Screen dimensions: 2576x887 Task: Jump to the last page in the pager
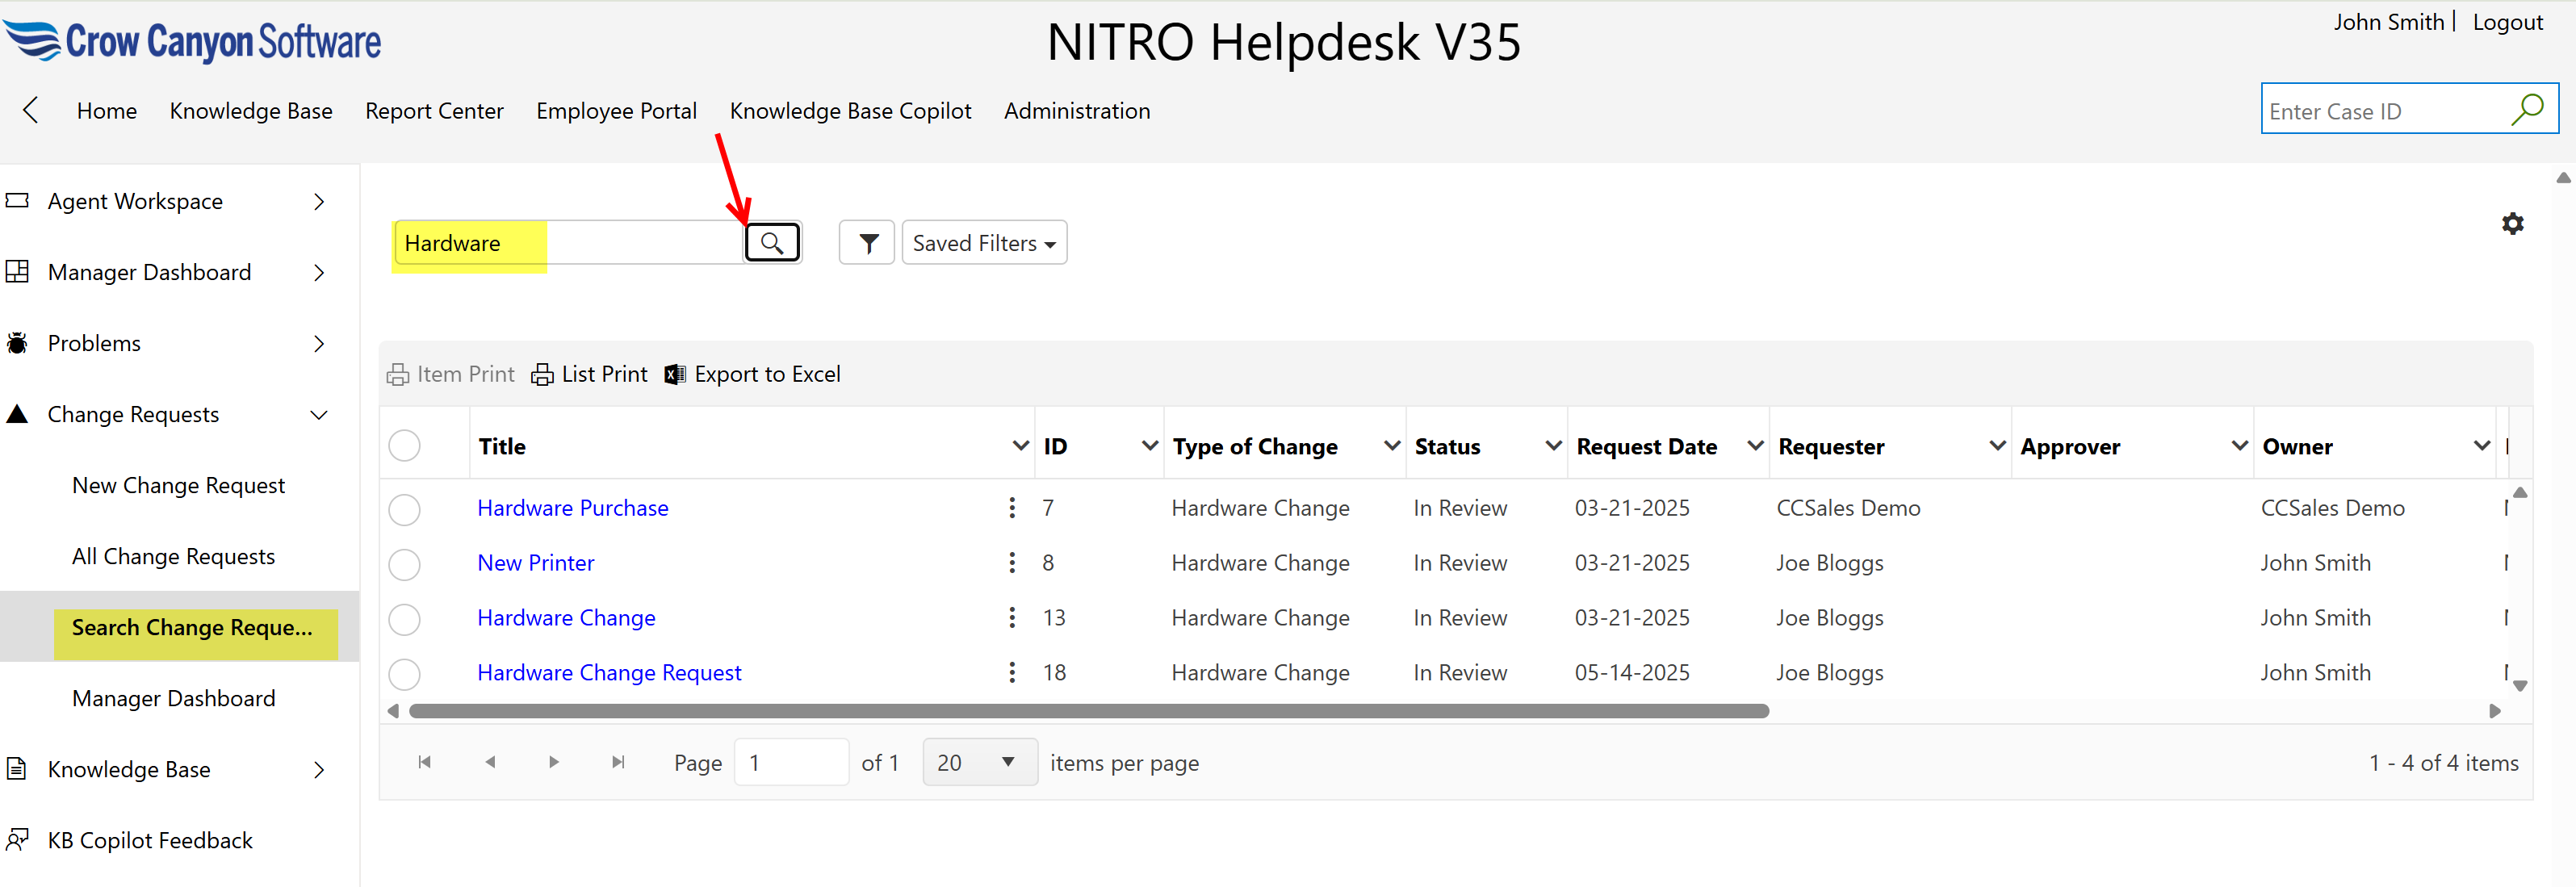coord(618,762)
